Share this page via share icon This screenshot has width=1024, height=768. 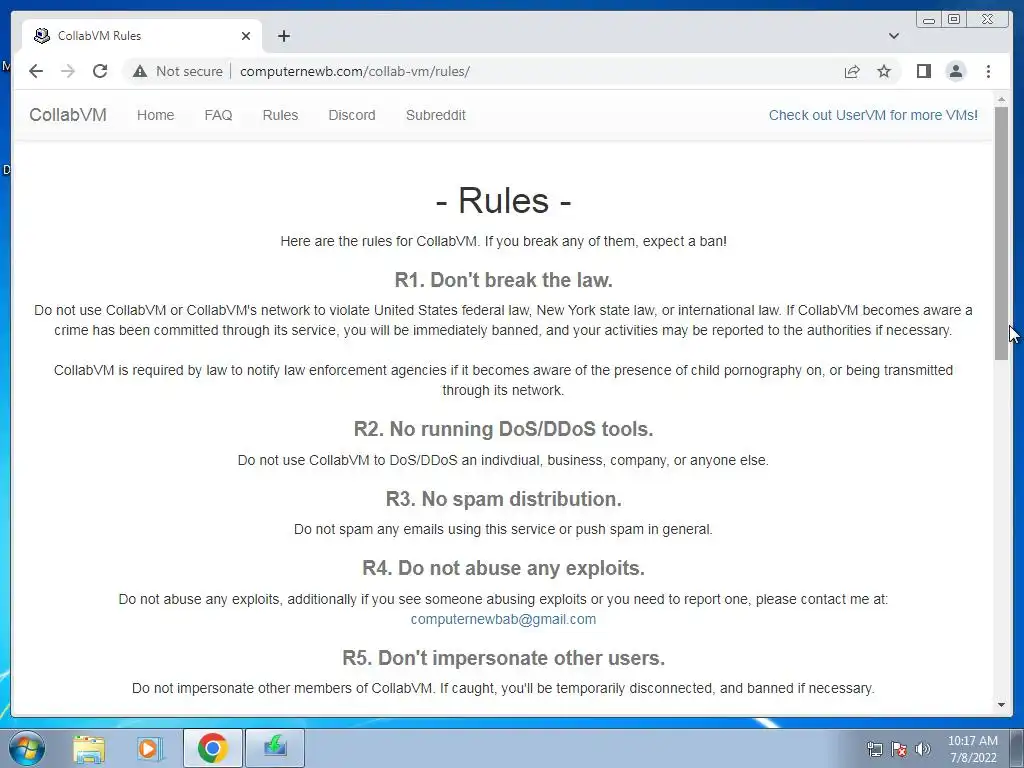[852, 71]
